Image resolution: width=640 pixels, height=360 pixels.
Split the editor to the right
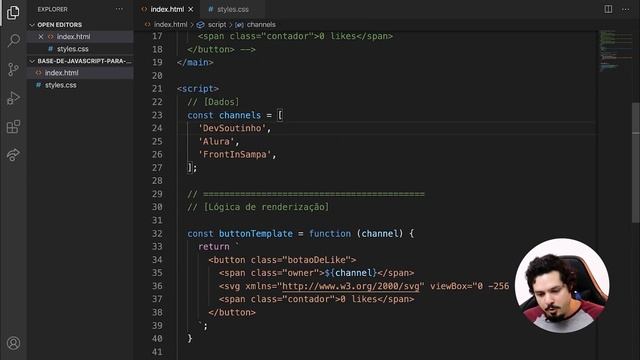608,9
